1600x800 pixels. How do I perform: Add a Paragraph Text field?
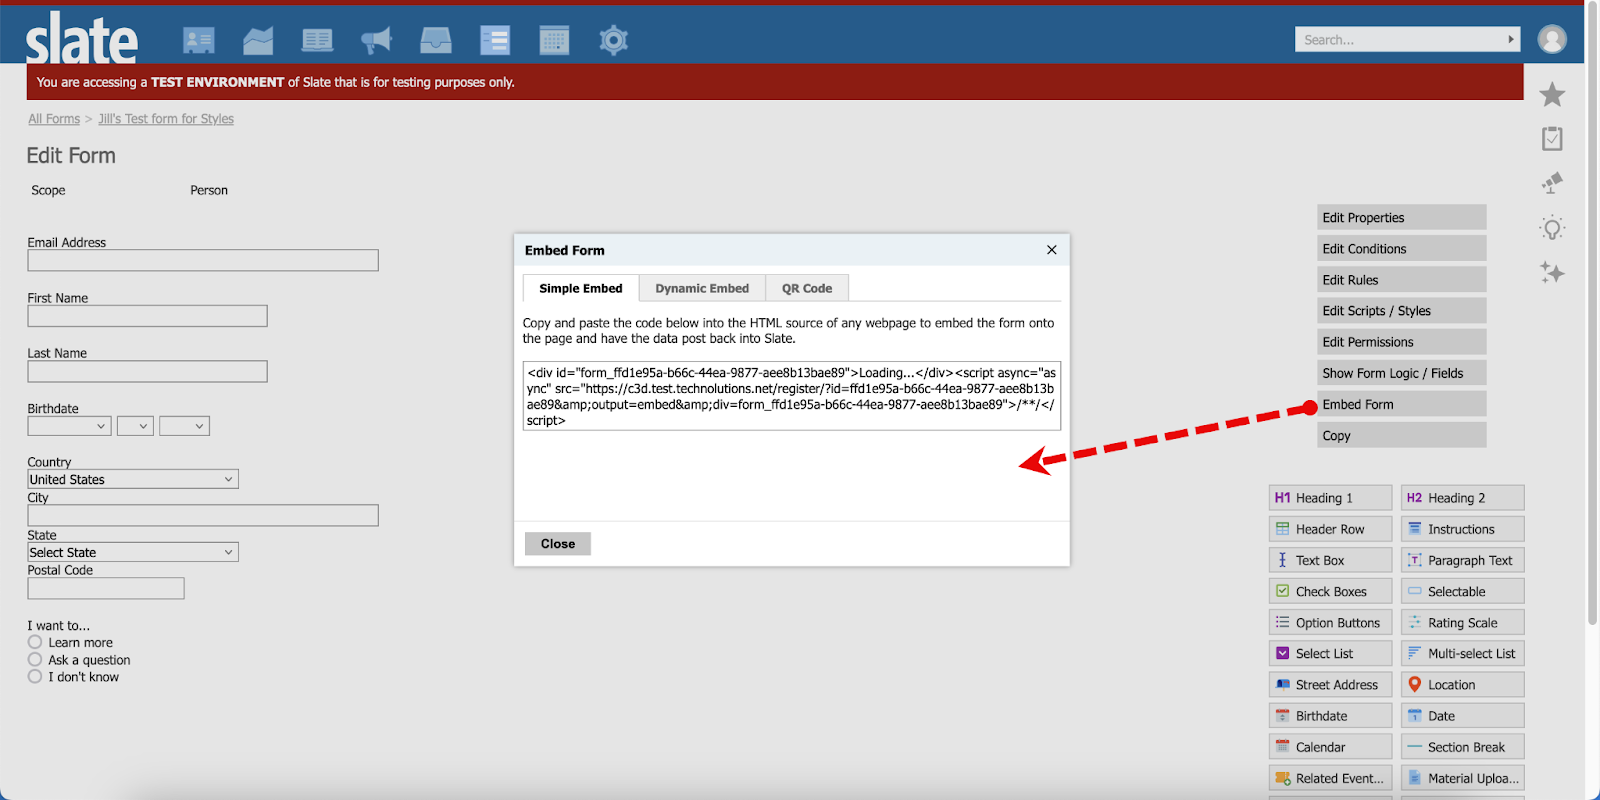click(1462, 560)
